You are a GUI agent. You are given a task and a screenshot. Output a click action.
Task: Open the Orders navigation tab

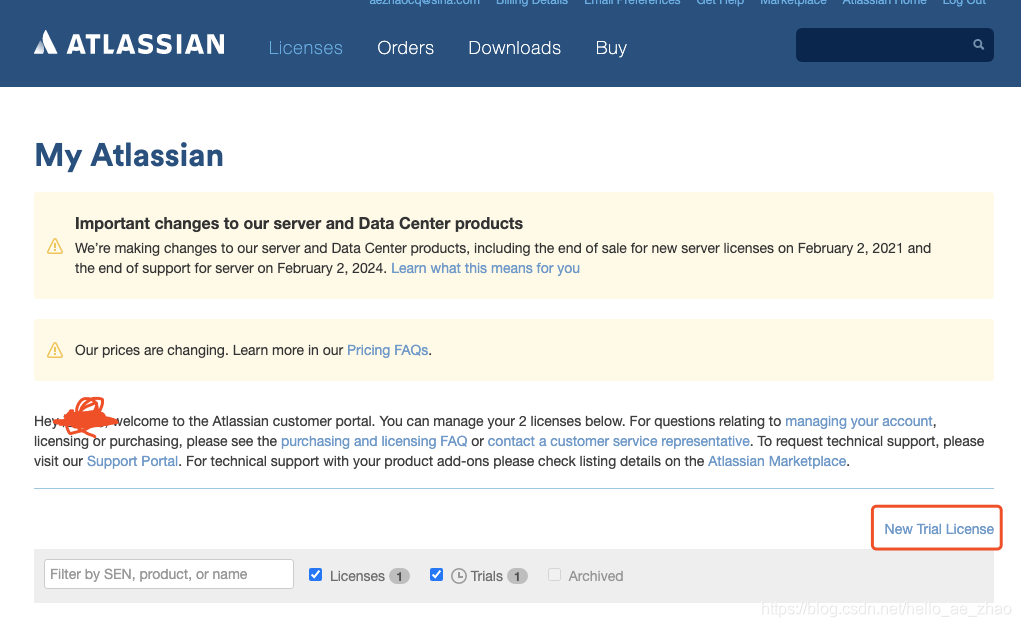(405, 48)
